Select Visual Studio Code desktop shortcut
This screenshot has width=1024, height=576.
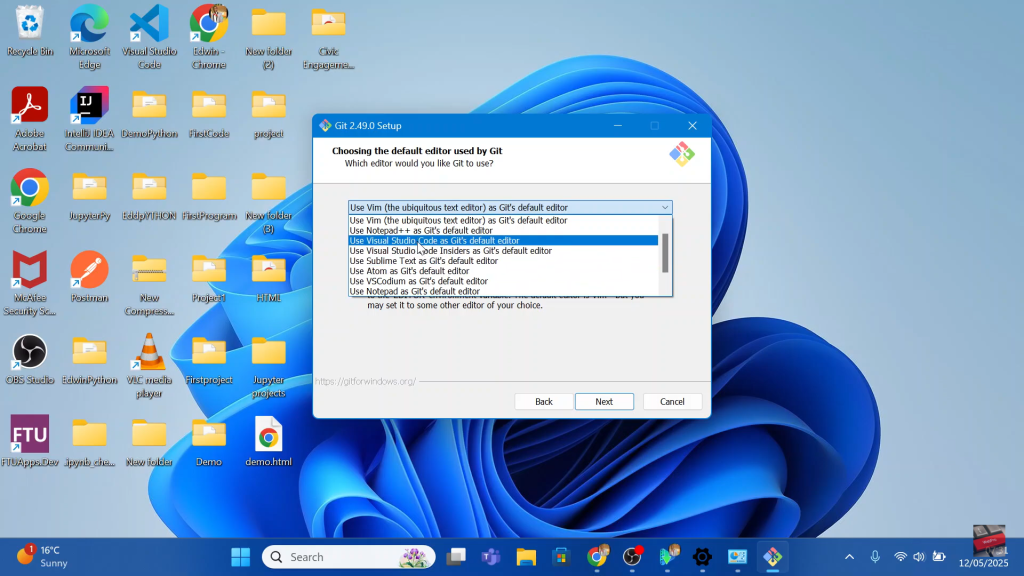click(x=149, y=37)
